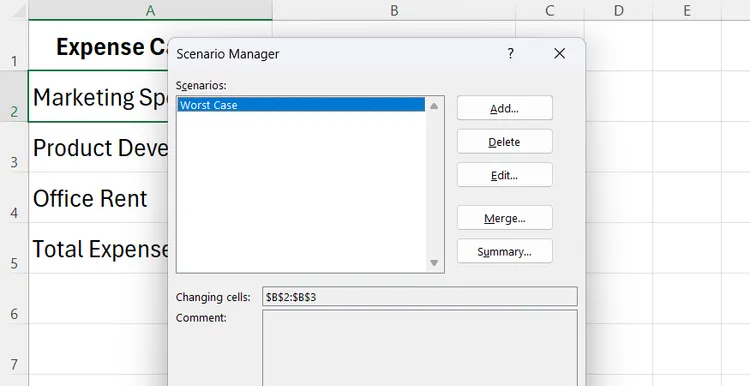This screenshot has width=750, height=386.
Task: Select row 5 header
Action: click(x=14, y=248)
